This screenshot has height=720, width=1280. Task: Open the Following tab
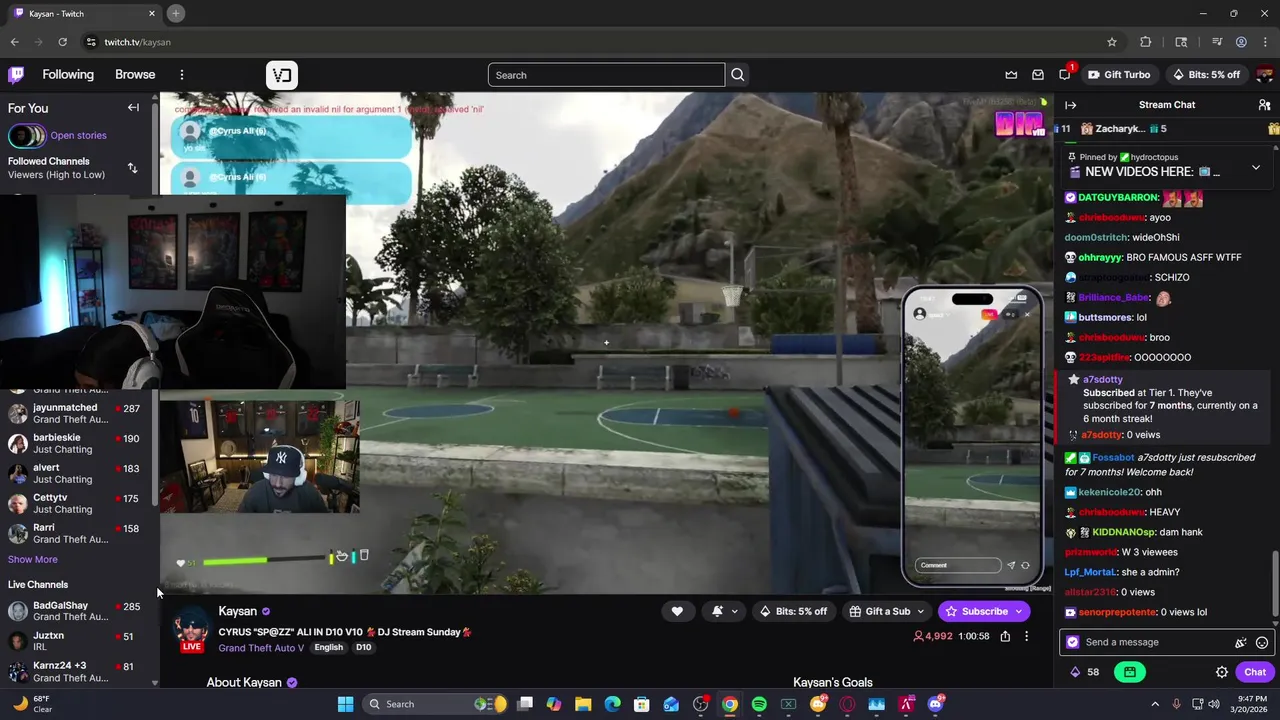[x=68, y=75]
